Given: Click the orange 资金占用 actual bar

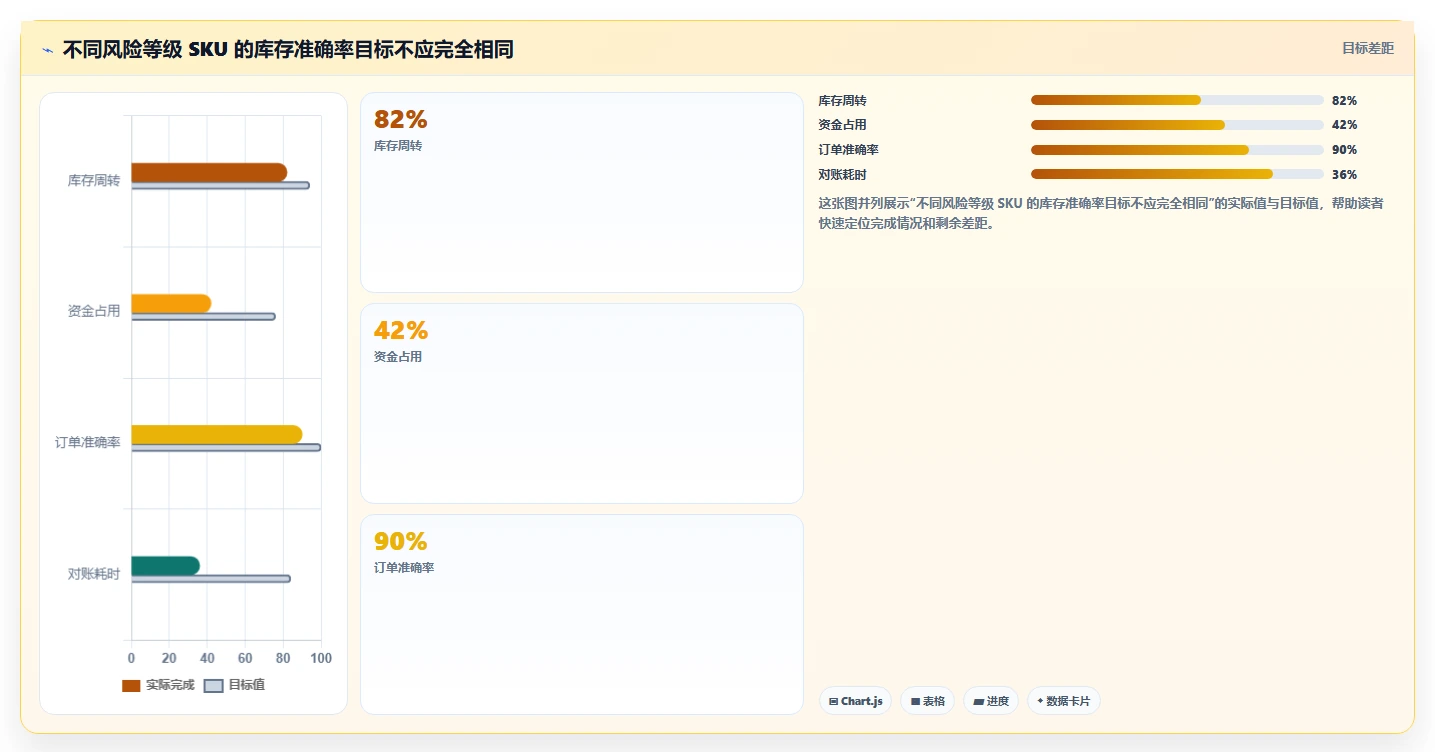Looking at the screenshot, I should (x=171, y=303).
